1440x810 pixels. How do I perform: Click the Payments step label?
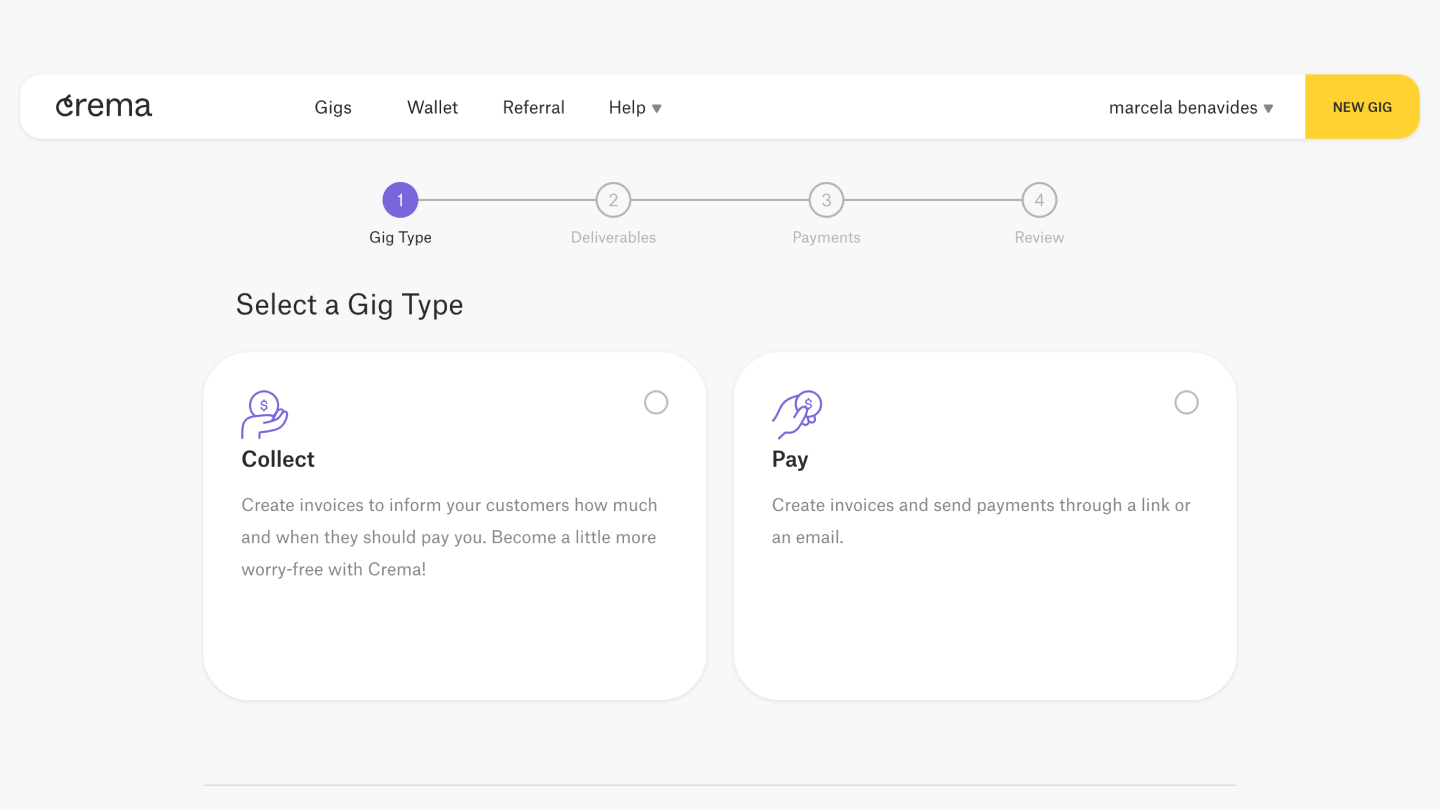click(x=826, y=237)
